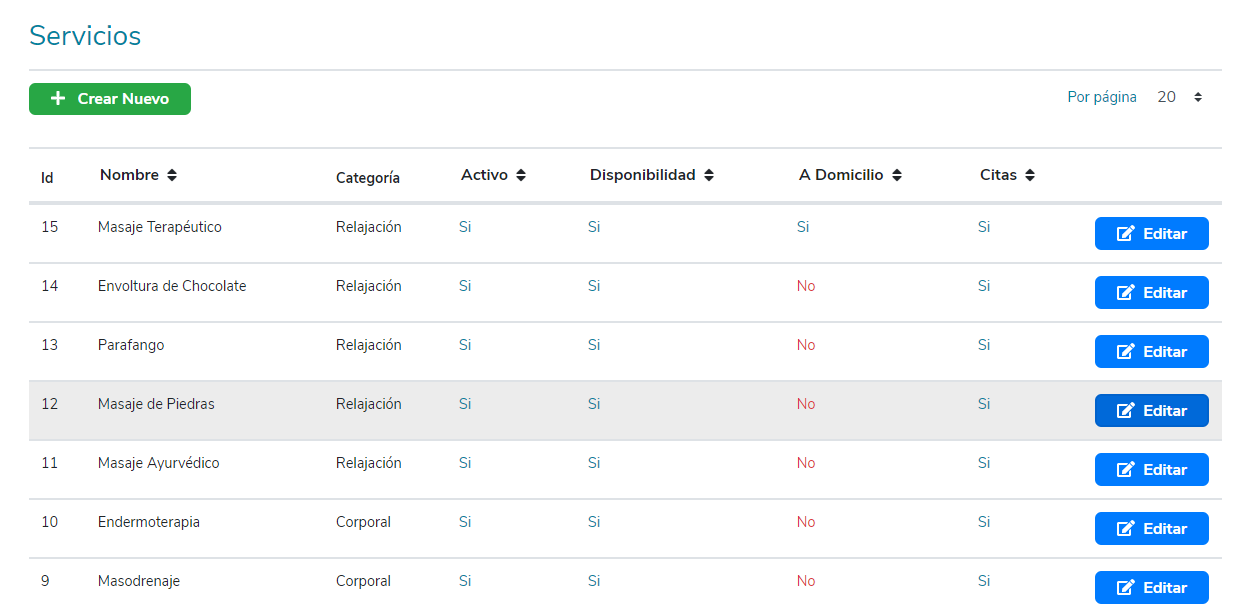Image resolution: width=1257 pixels, height=616 pixels.
Task: Click the Id column header
Action: (x=47, y=178)
